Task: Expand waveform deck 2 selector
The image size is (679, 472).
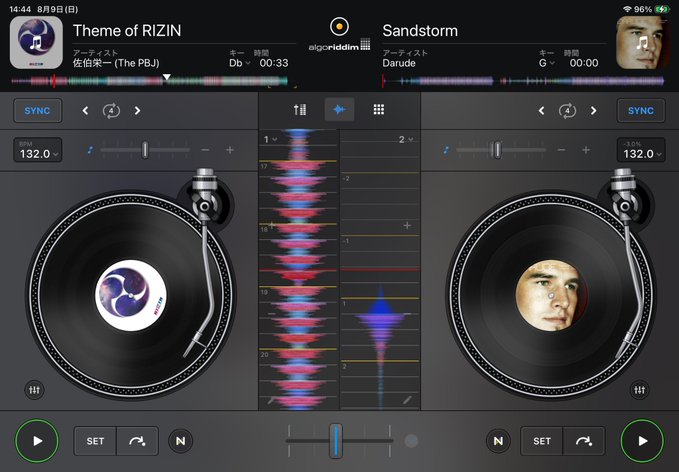Action: 406,139
